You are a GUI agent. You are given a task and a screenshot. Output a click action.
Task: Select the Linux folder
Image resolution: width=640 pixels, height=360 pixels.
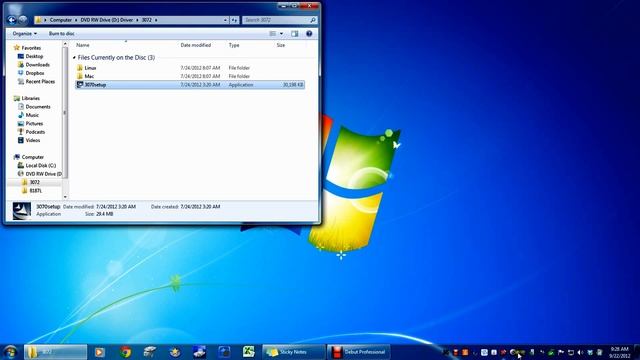tap(90, 68)
